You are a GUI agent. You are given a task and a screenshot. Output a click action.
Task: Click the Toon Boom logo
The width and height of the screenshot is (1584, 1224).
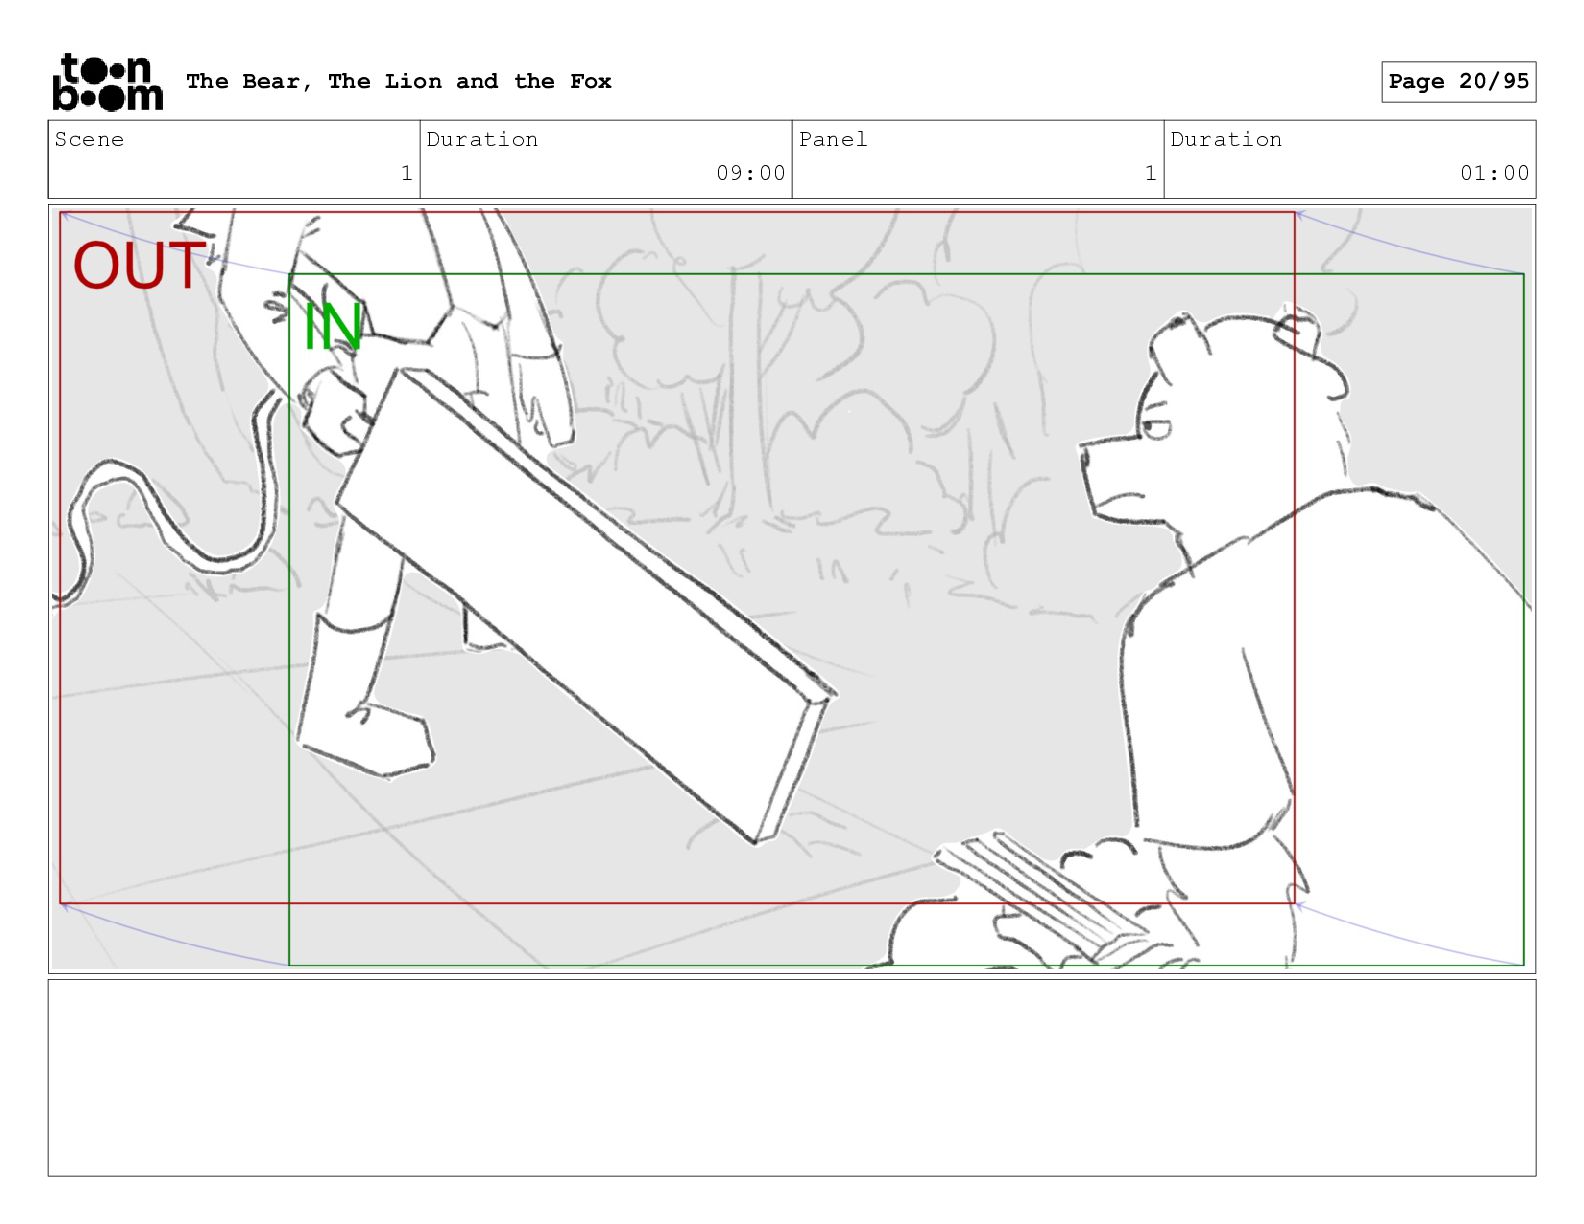tap(107, 82)
